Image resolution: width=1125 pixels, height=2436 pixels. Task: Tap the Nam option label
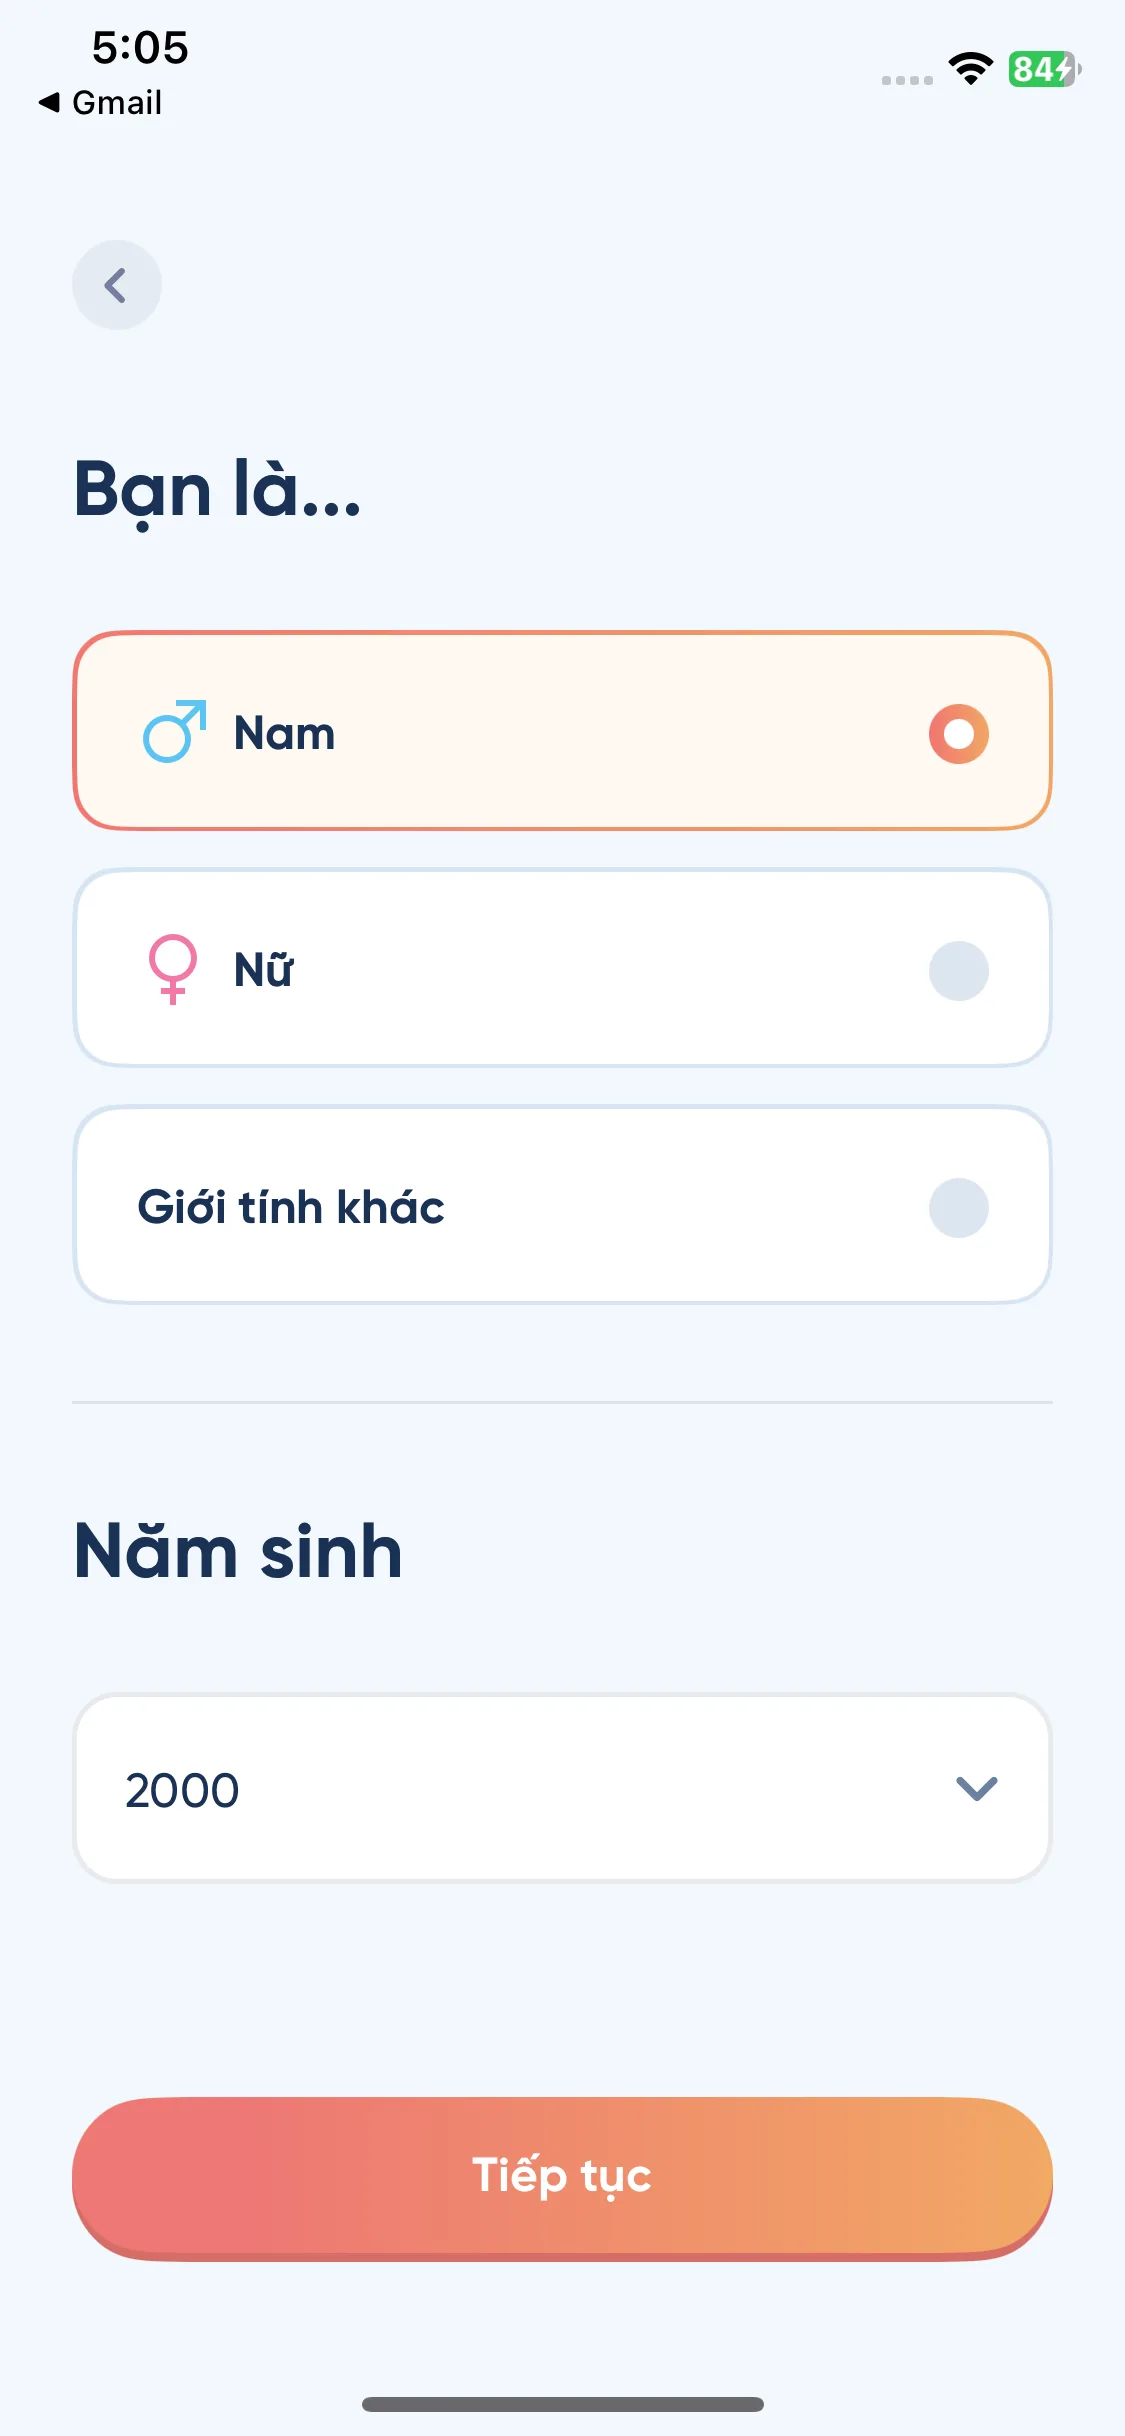284,733
